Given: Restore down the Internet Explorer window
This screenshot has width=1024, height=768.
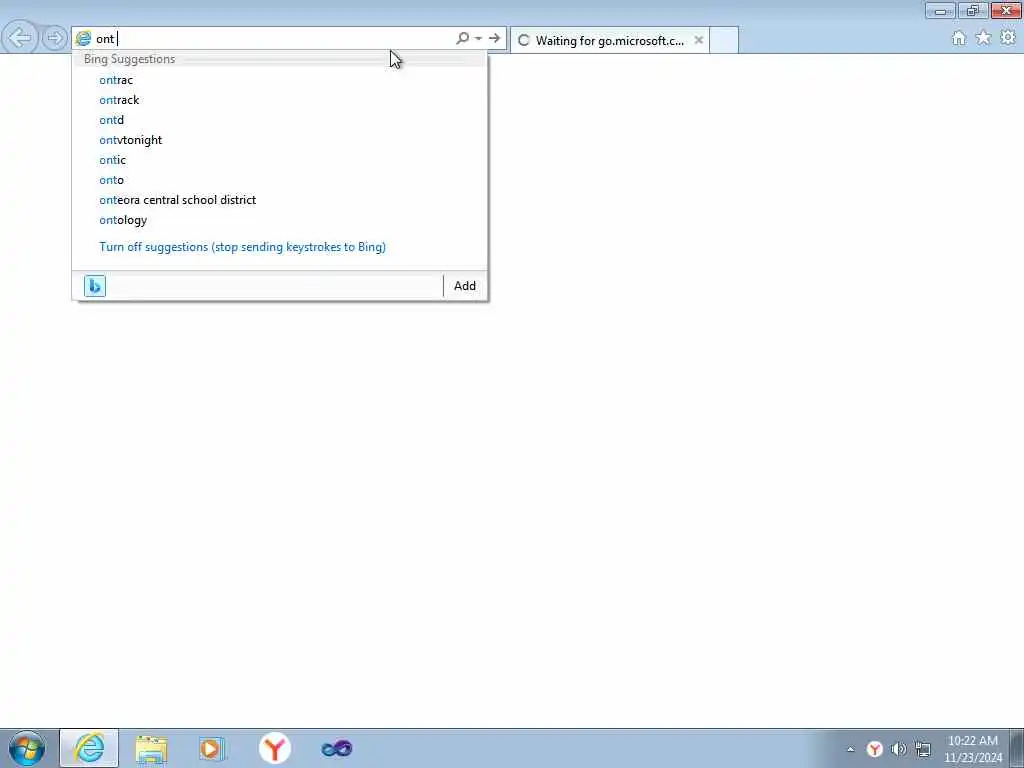Looking at the screenshot, I should pos(973,10).
